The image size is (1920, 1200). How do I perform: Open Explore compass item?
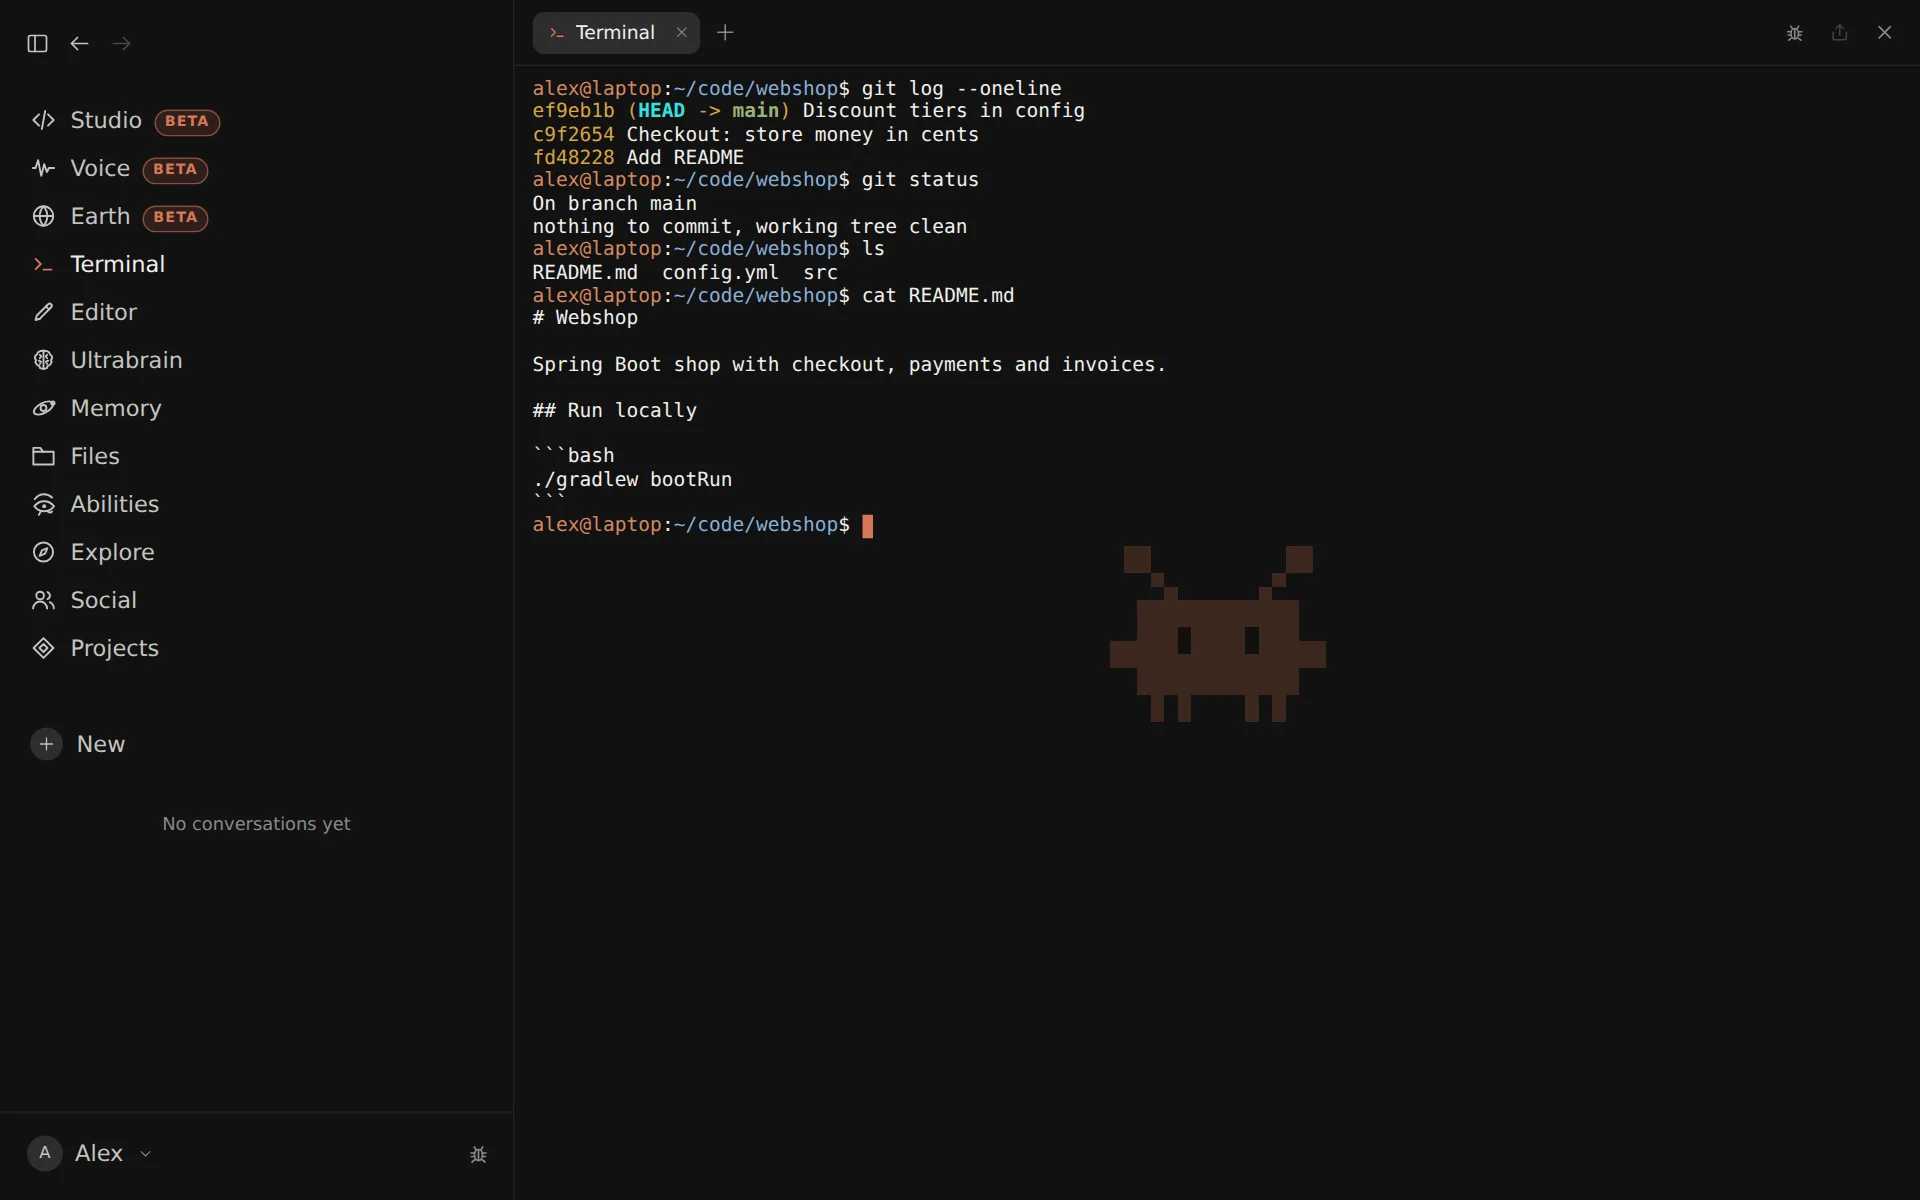coord(93,553)
